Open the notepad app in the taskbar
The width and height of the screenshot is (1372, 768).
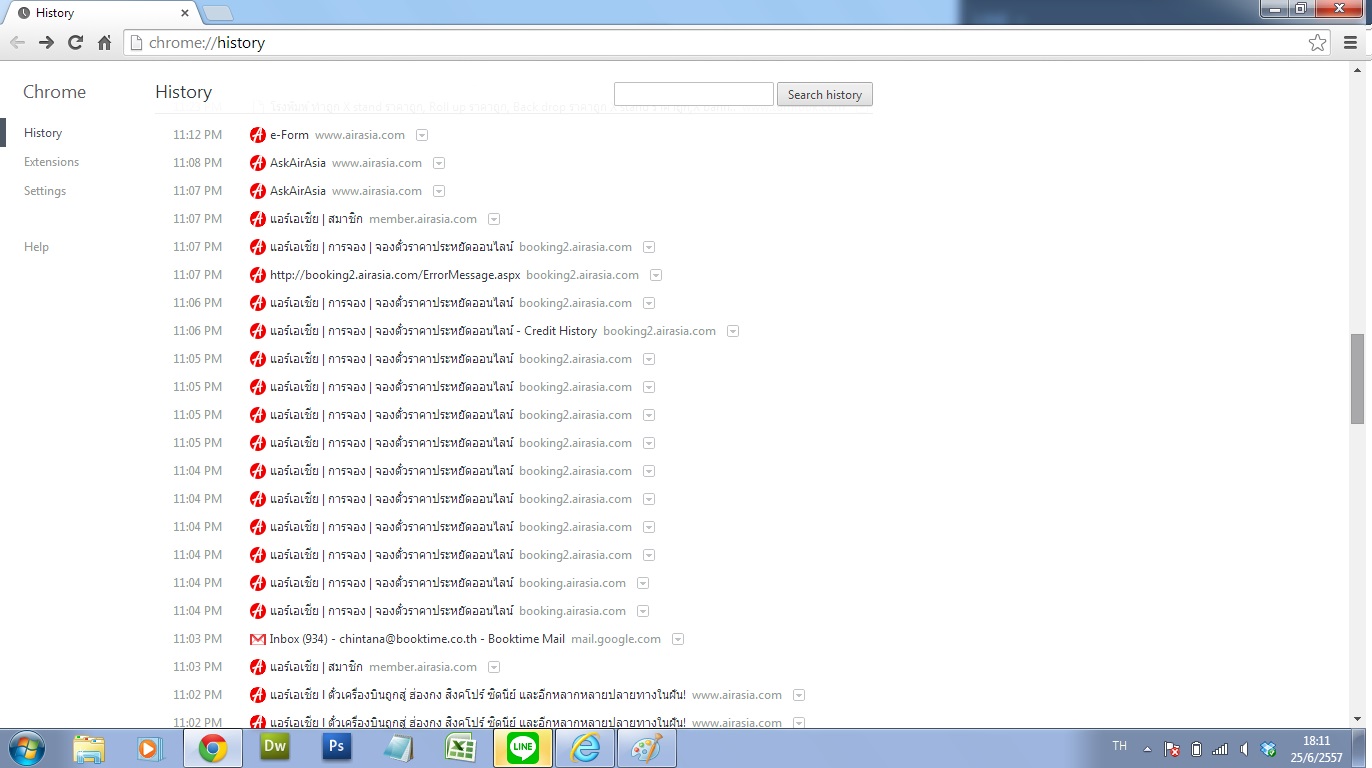click(398, 748)
